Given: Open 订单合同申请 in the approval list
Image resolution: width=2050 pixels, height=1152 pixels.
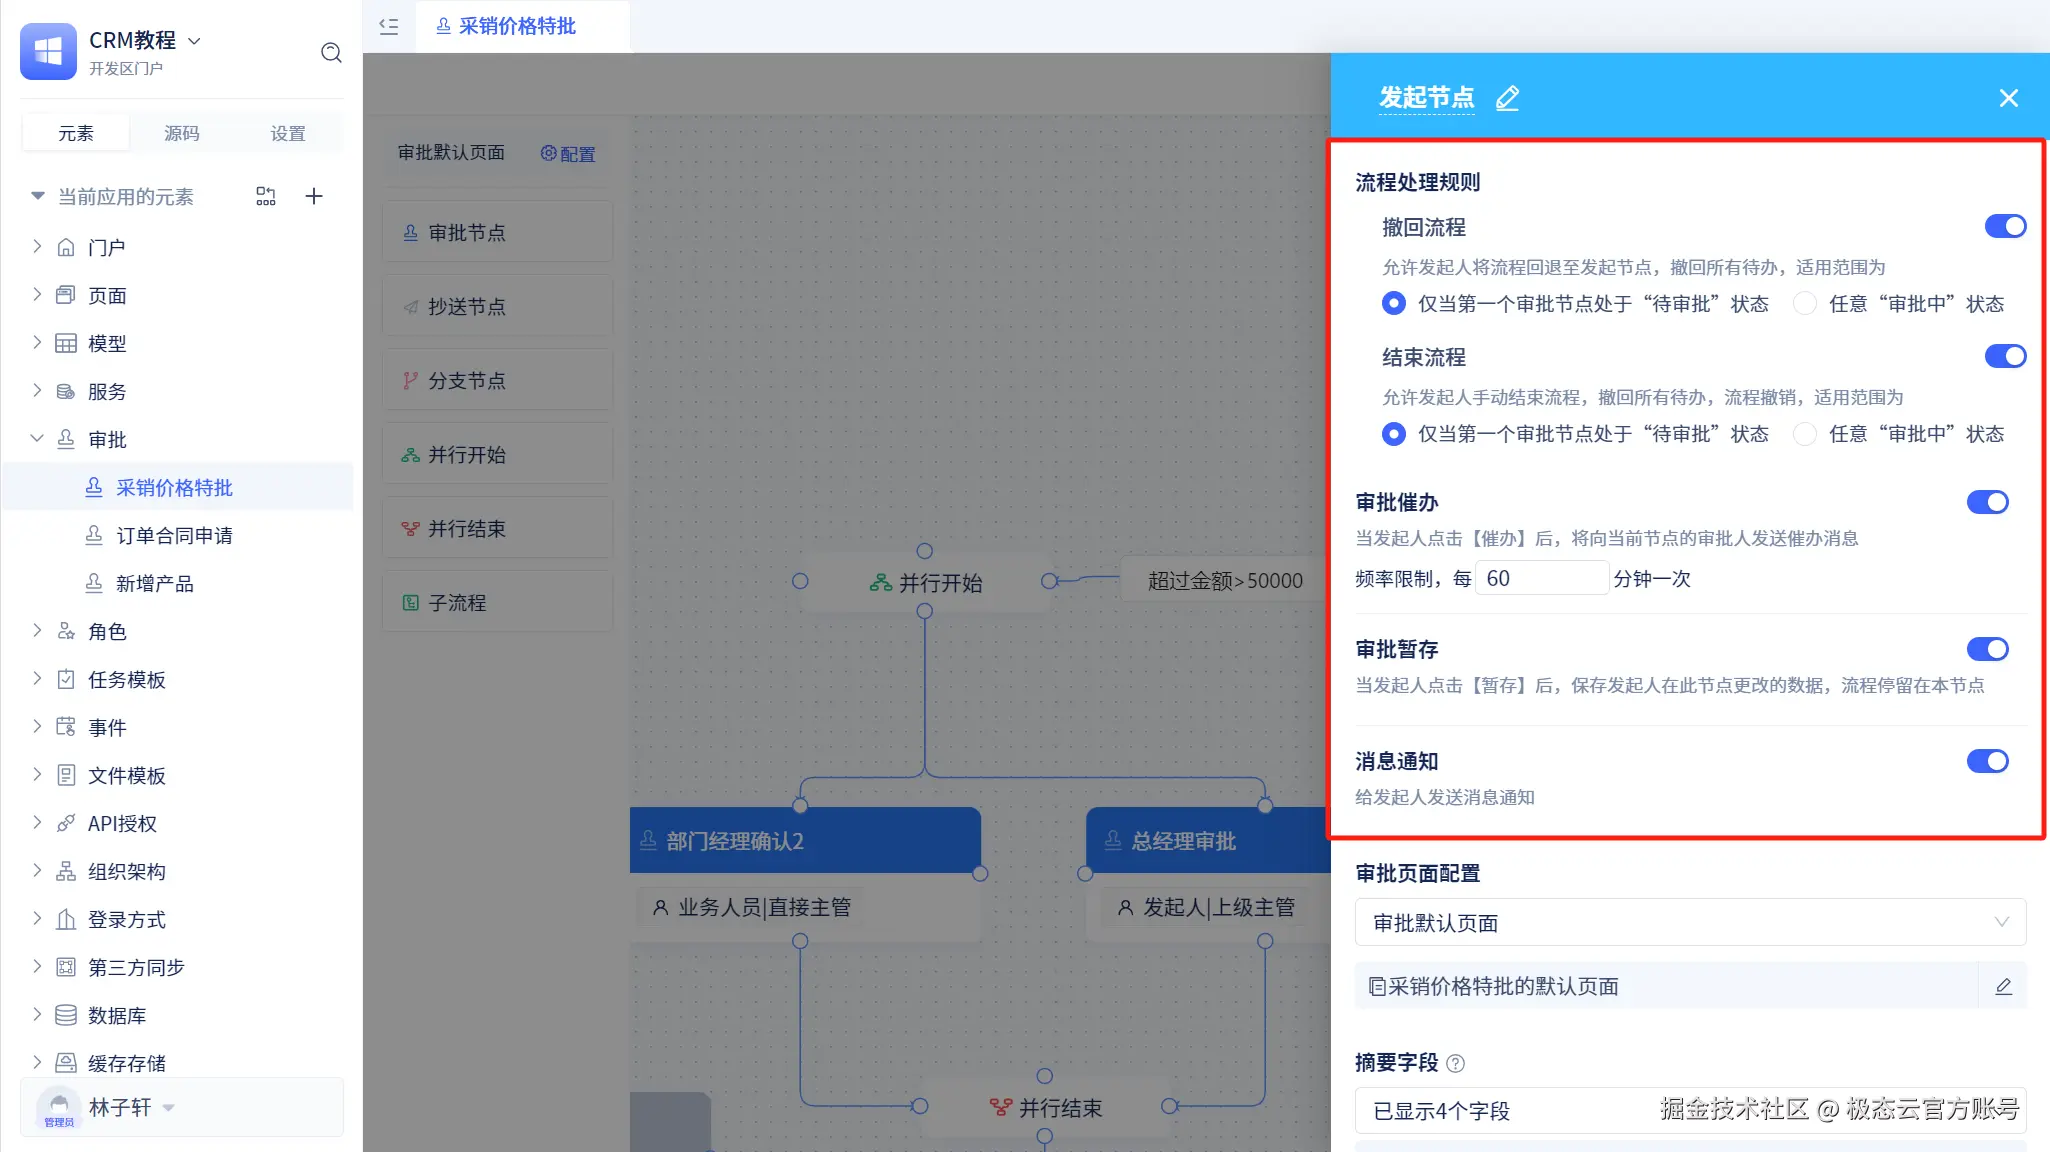Looking at the screenshot, I should click(174, 536).
